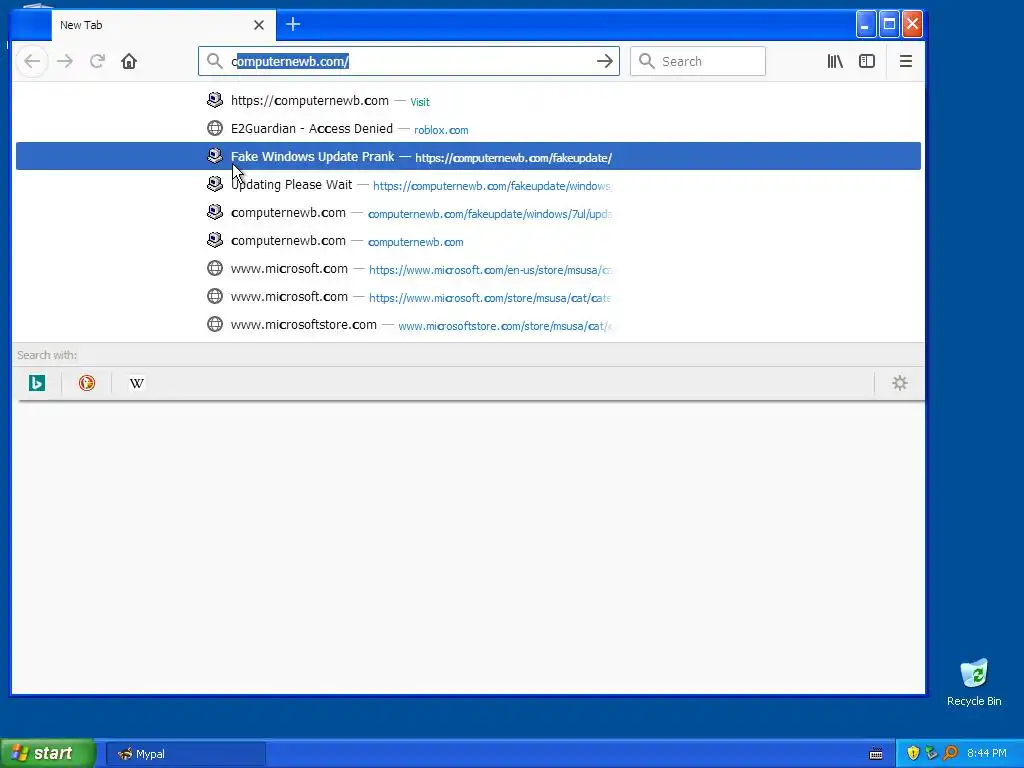Click the Go arrow in address bar

(605, 61)
